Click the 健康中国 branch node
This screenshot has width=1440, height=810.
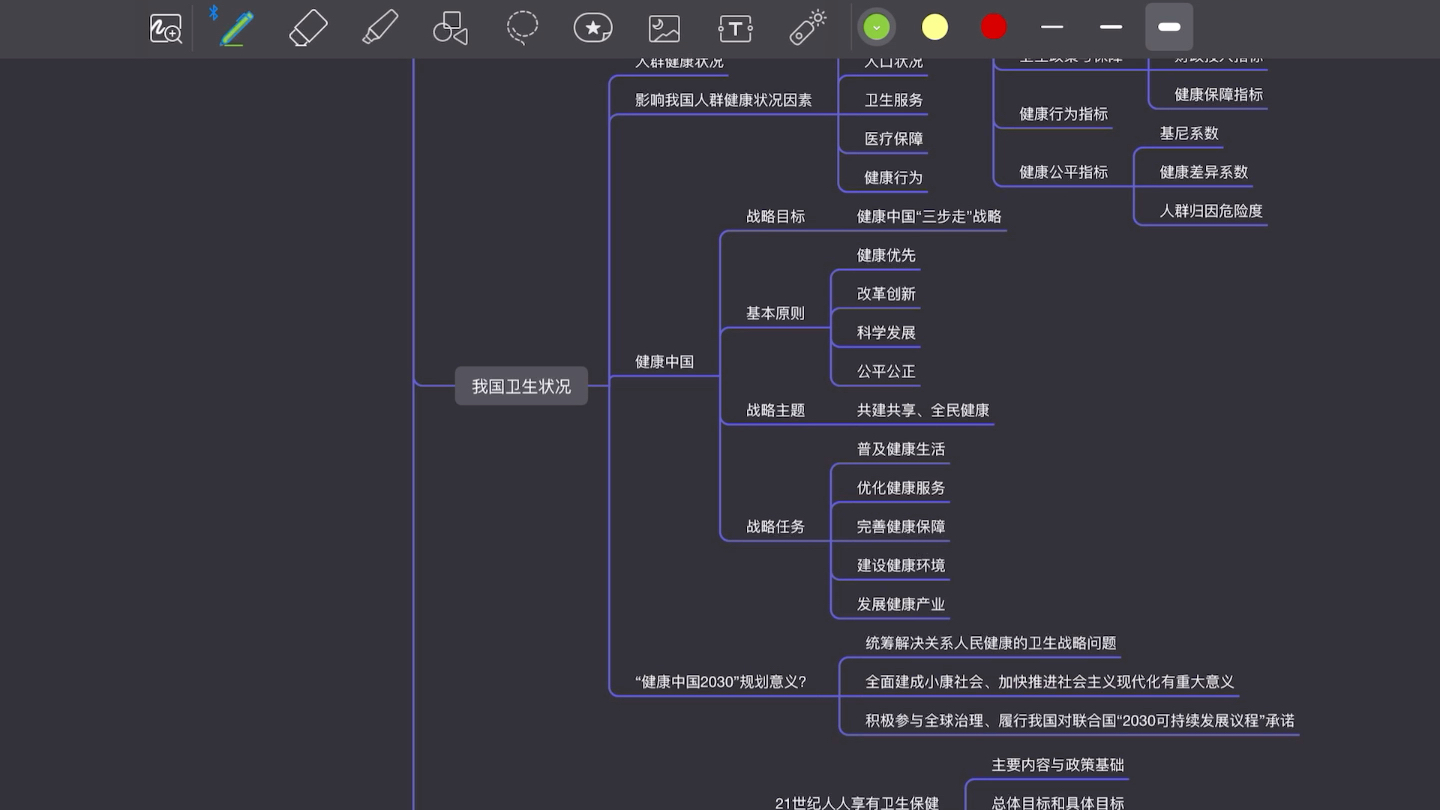(x=665, y=362)
